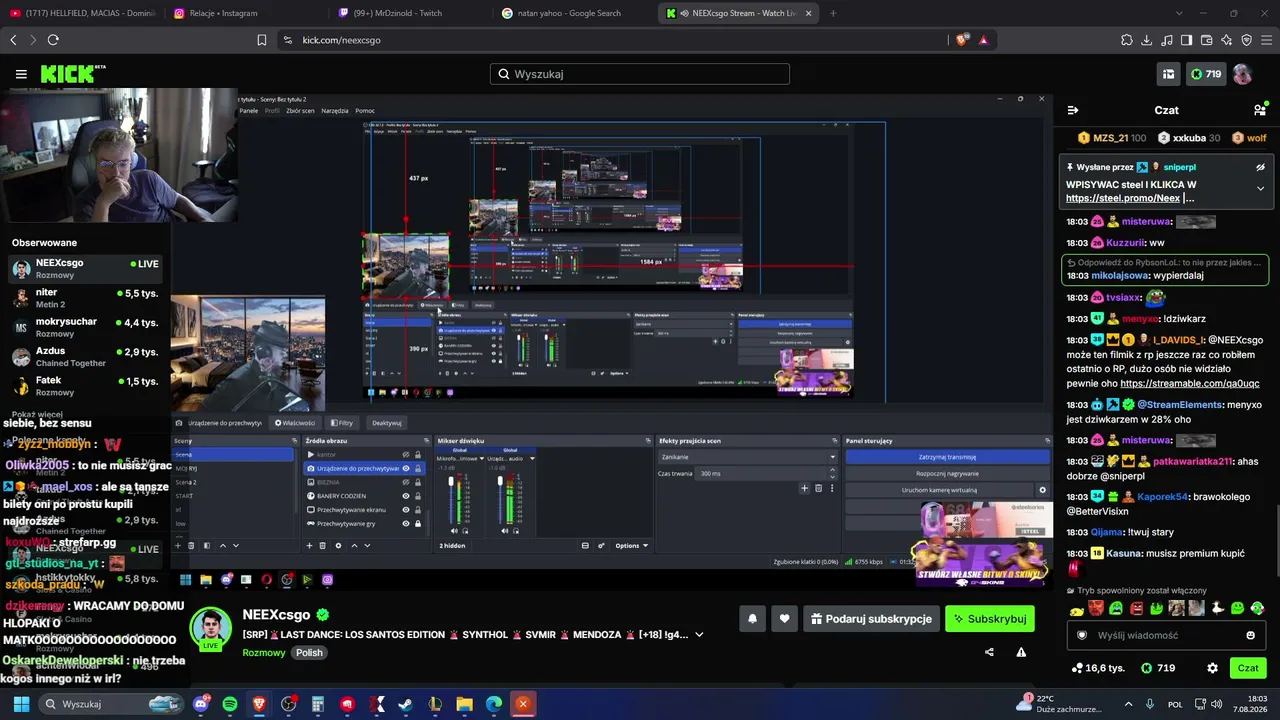Image resolution: width=1280 pixels, height=720 pixels.
Task: Hide the pinned chat message
Action: click(1260, 167)
